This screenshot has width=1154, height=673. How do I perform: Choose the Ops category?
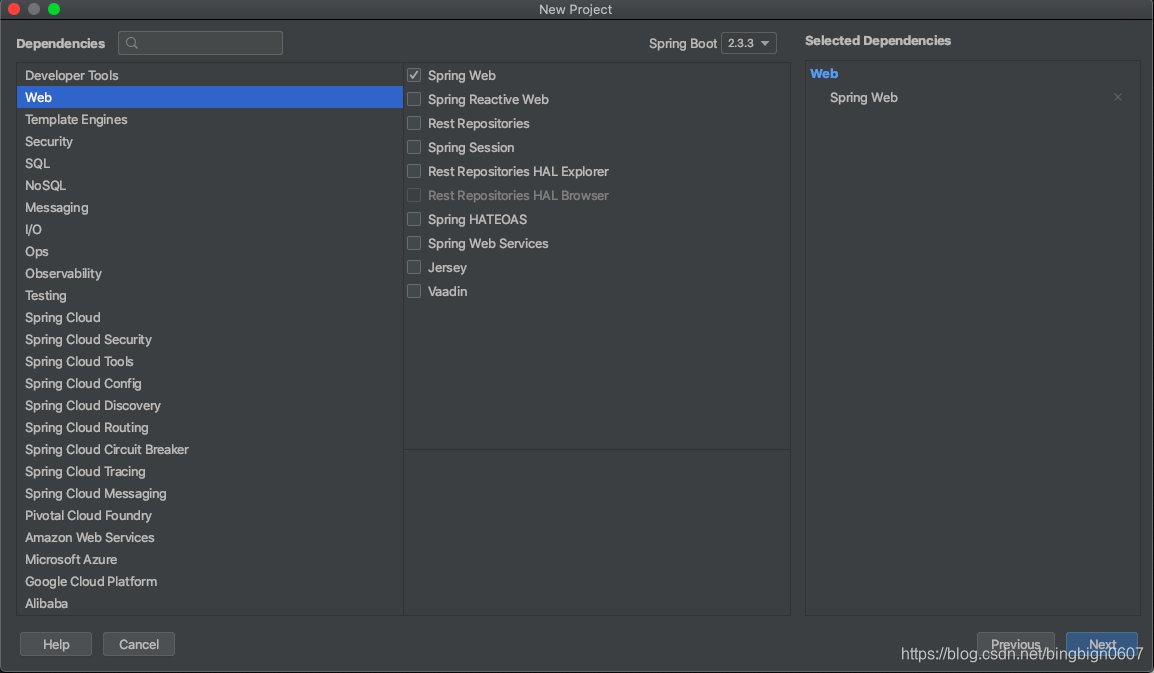[210, 252]
